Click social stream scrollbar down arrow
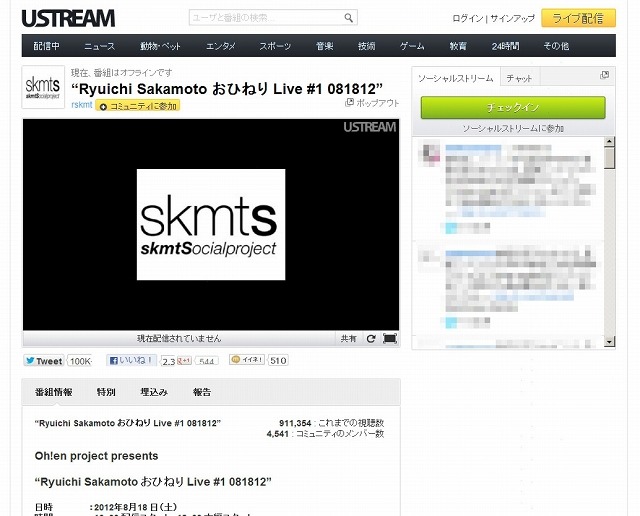This screenshot has width=640, height=516. pos(609,342)
